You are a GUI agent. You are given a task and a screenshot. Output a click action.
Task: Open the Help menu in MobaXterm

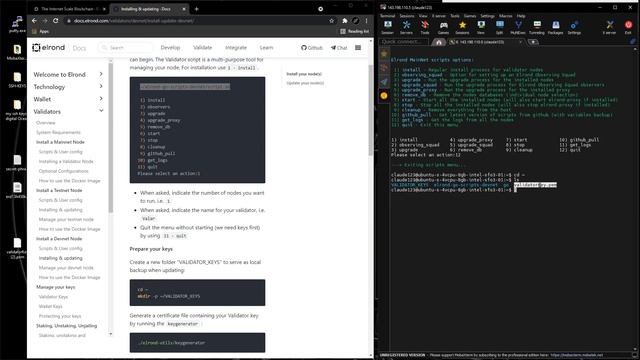click(521, 16)
